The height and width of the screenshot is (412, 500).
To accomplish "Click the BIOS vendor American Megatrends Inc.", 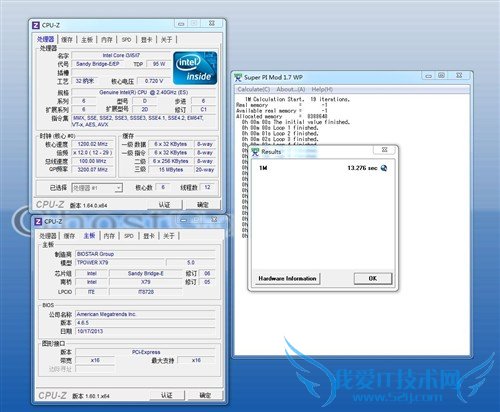I will pos(145,314).
